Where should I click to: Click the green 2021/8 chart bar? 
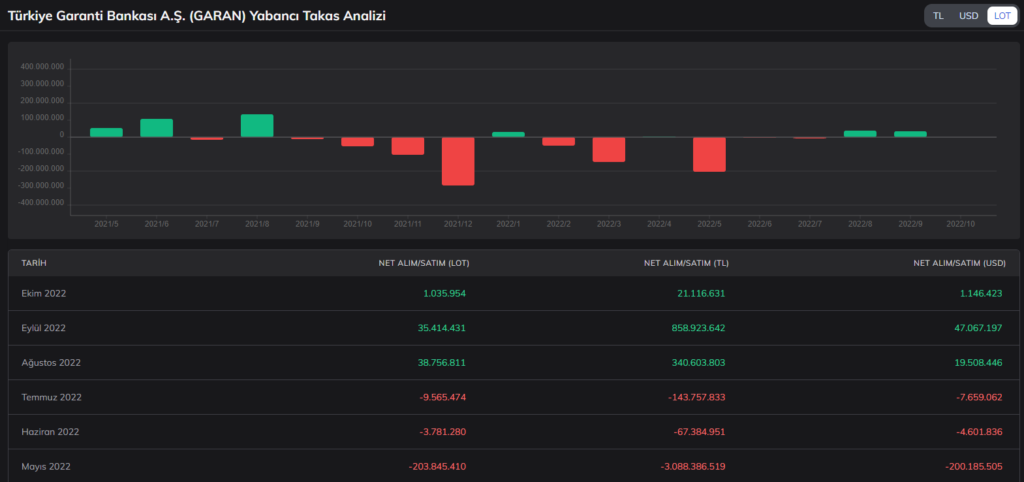pyautogui.click(x=257, y=125)
